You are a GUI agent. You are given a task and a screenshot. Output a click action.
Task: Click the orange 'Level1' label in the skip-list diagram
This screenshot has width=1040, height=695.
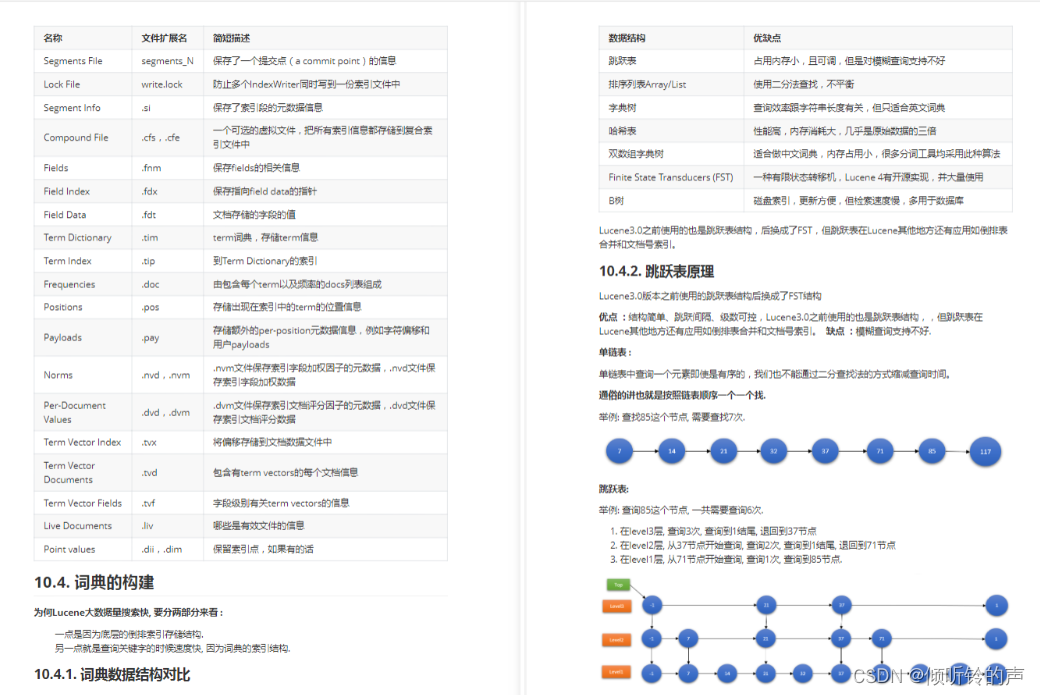click(x=617, y=672)
